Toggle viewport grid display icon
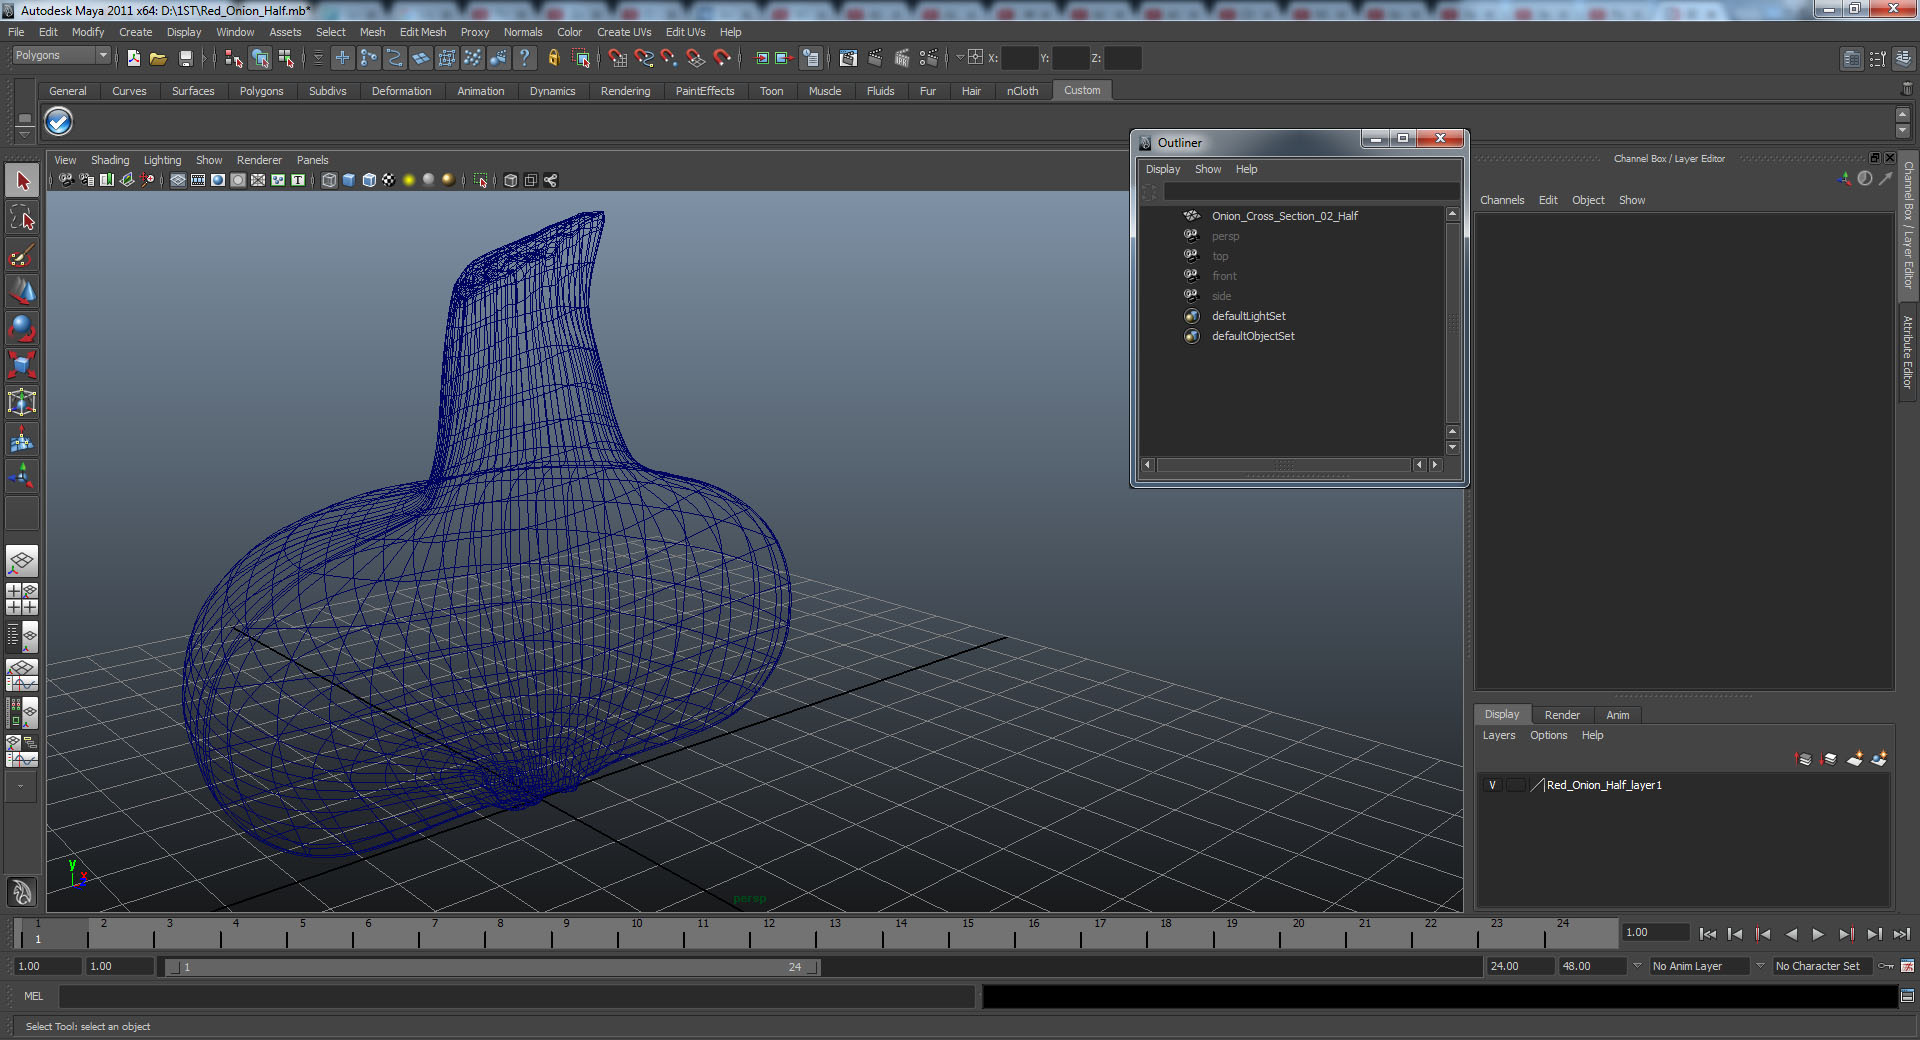Viewport: 1920px width, 1040px height. click(178, 180)
